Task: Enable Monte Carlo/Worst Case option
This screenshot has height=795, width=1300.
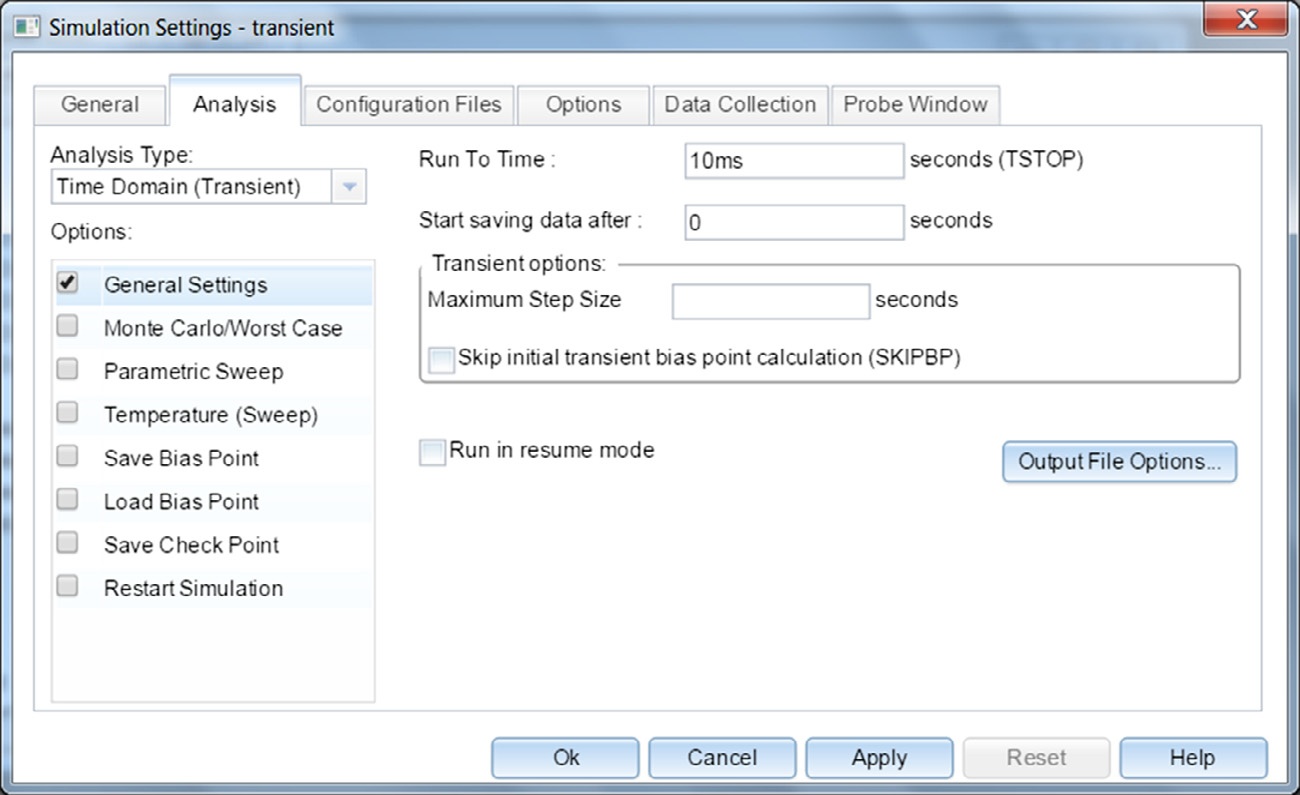Action: pyautogui.click(x=68, y=327)
